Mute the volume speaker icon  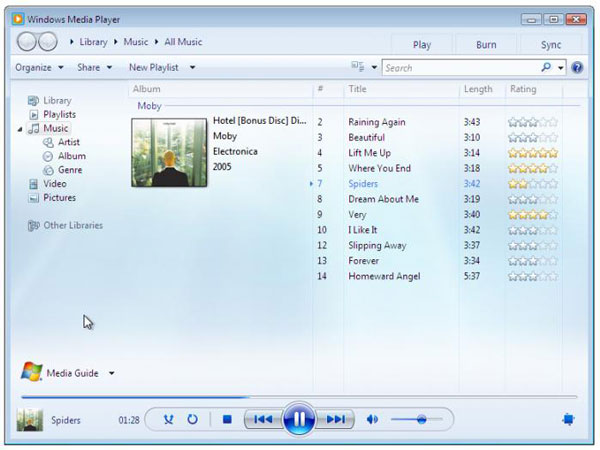click(x=372, y=420)
